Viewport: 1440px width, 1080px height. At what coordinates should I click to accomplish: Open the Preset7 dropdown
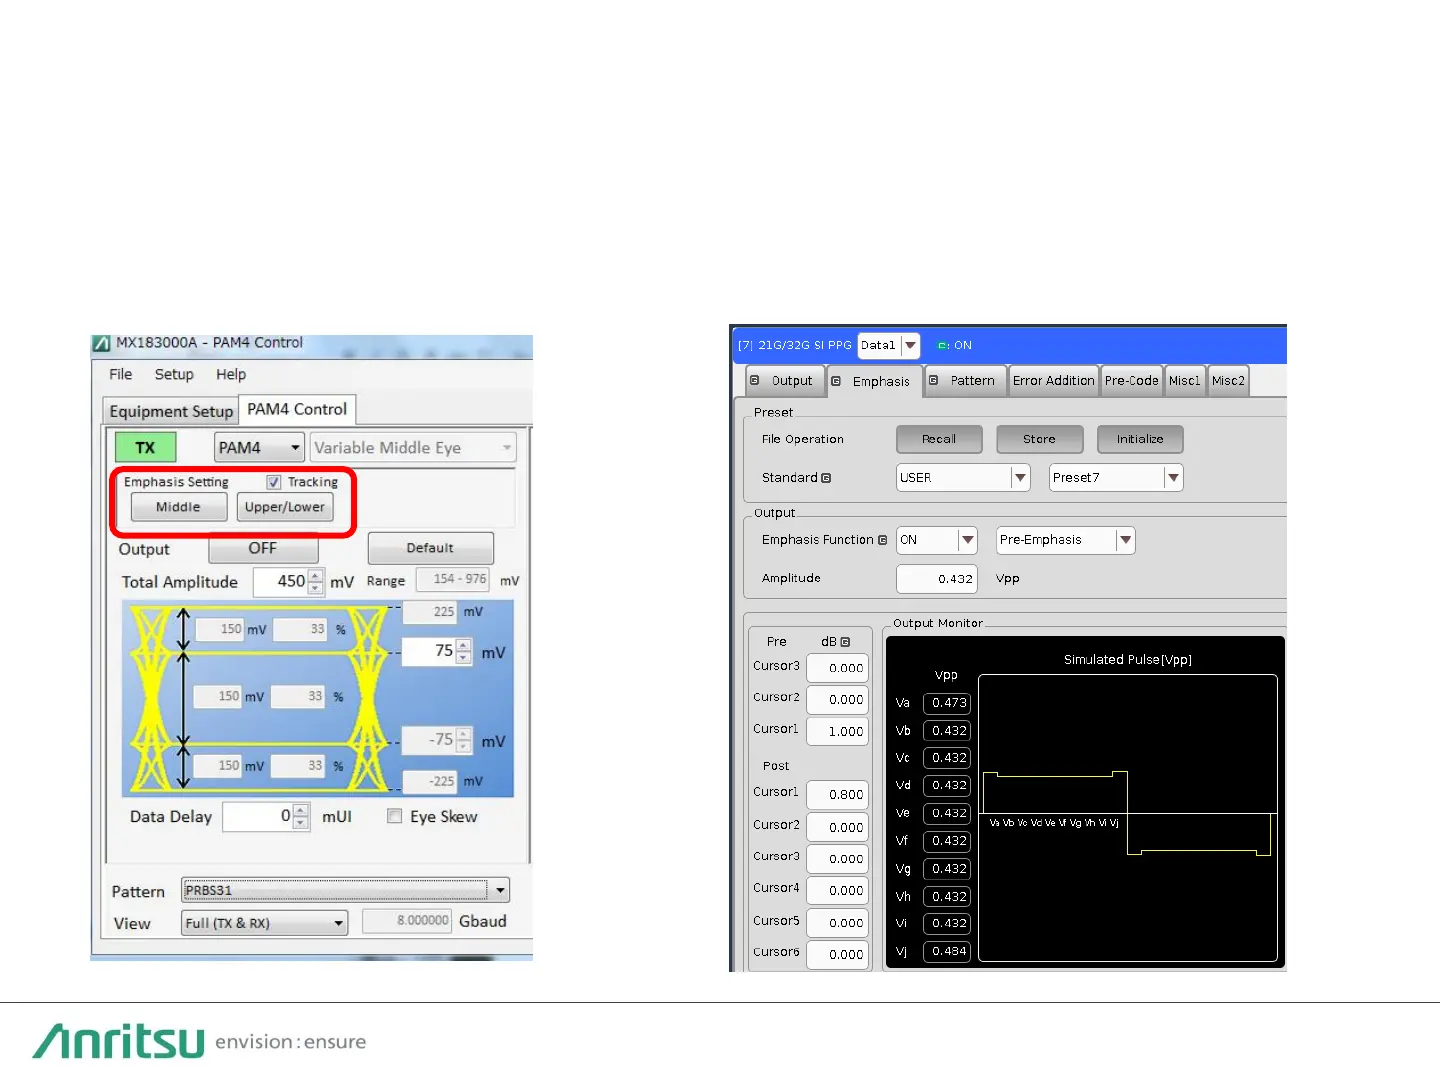[1116, 478]
